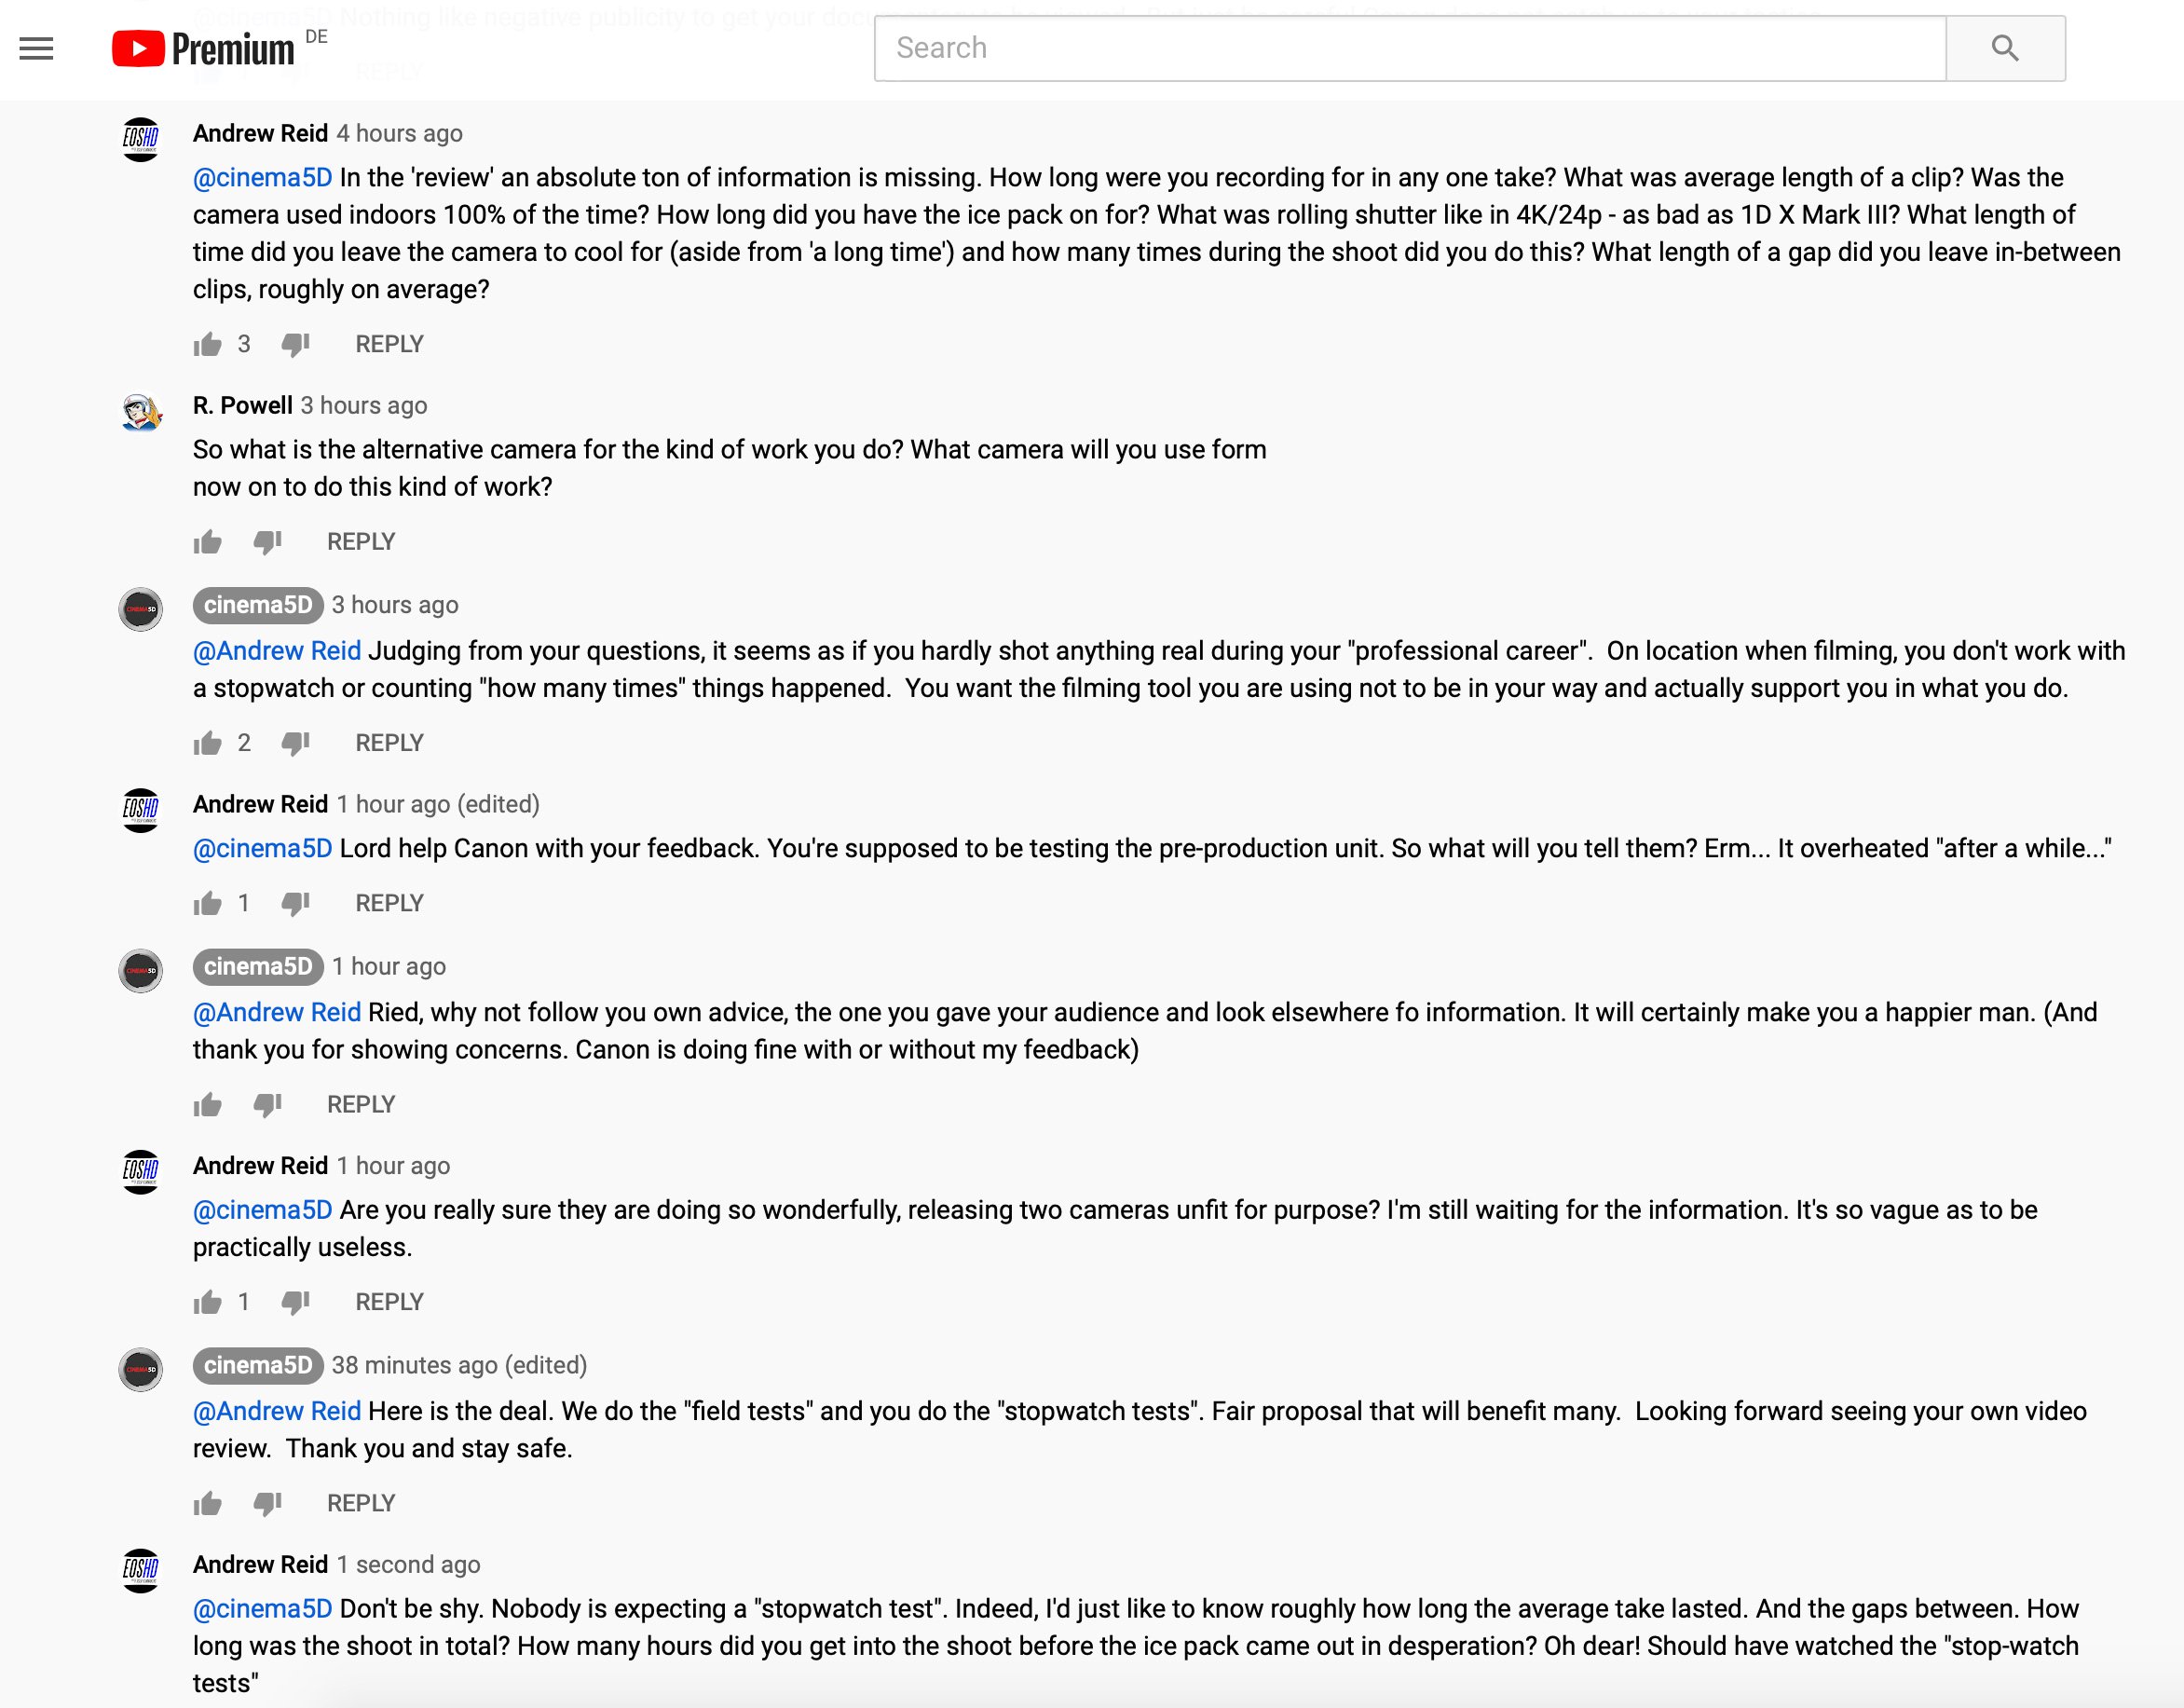Like Andrew Reid's 'Lord help Canon' comment

(x=208, y=904)
